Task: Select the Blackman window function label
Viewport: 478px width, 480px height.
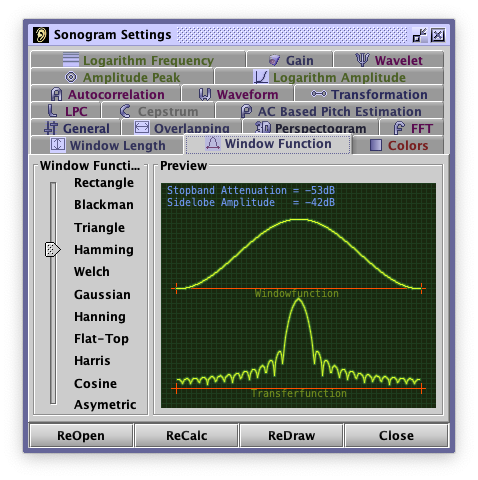Action: pos(104,205)
